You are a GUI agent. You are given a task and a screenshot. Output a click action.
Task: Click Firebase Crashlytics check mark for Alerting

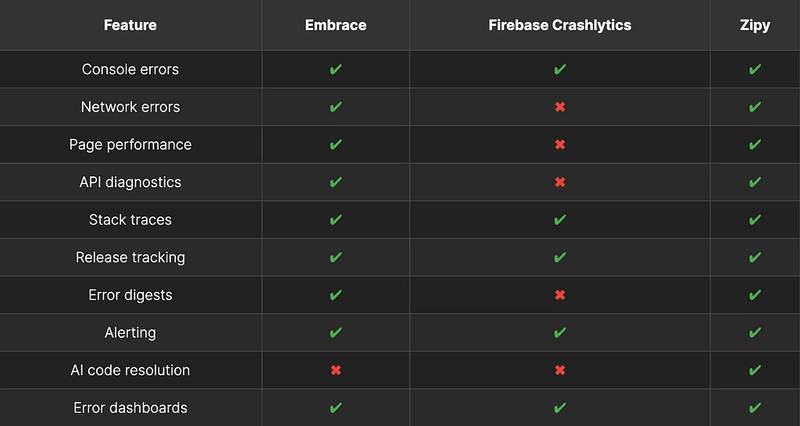tap(560, 333)
